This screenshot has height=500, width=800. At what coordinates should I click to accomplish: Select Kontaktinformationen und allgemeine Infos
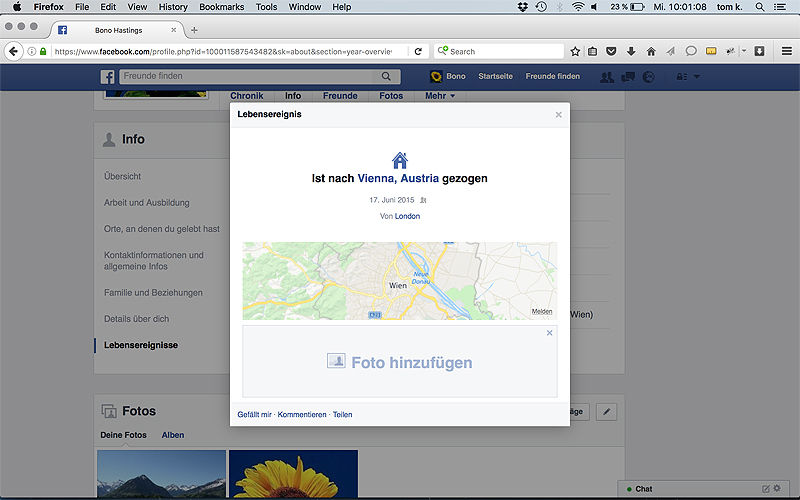pyautogui.click(x=154, y=261)
